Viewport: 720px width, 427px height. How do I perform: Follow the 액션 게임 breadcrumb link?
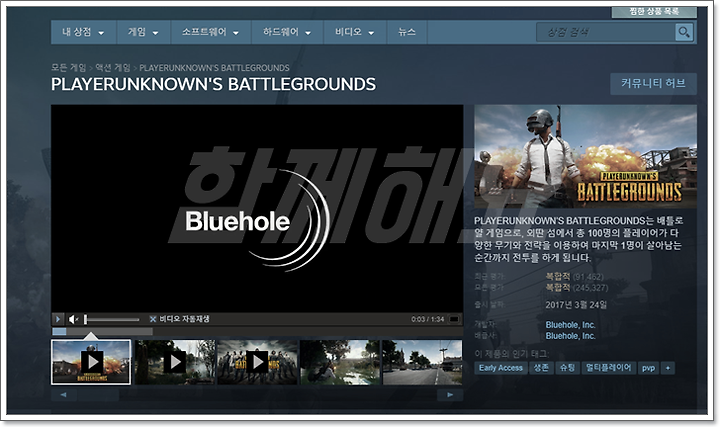pos(113,68)
